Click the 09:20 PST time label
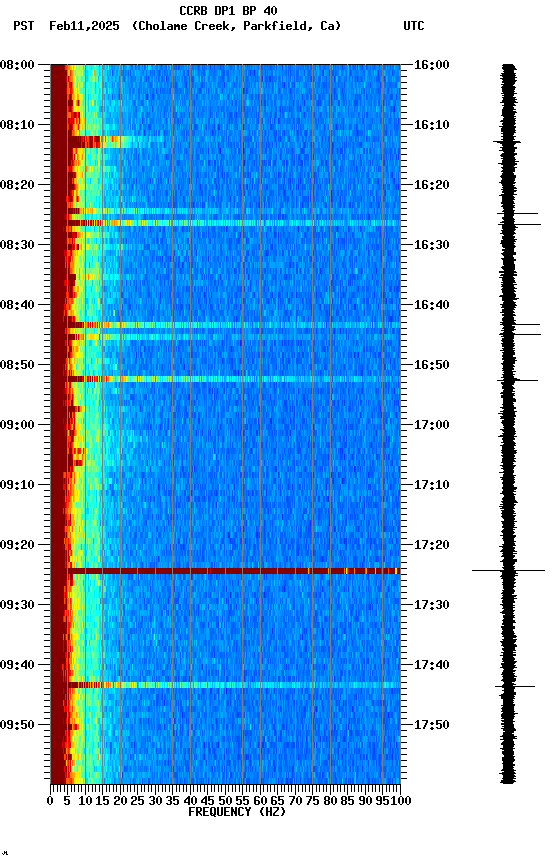This screenshot has height=864, width=552. pyautogui.click(x=17, y=546)
